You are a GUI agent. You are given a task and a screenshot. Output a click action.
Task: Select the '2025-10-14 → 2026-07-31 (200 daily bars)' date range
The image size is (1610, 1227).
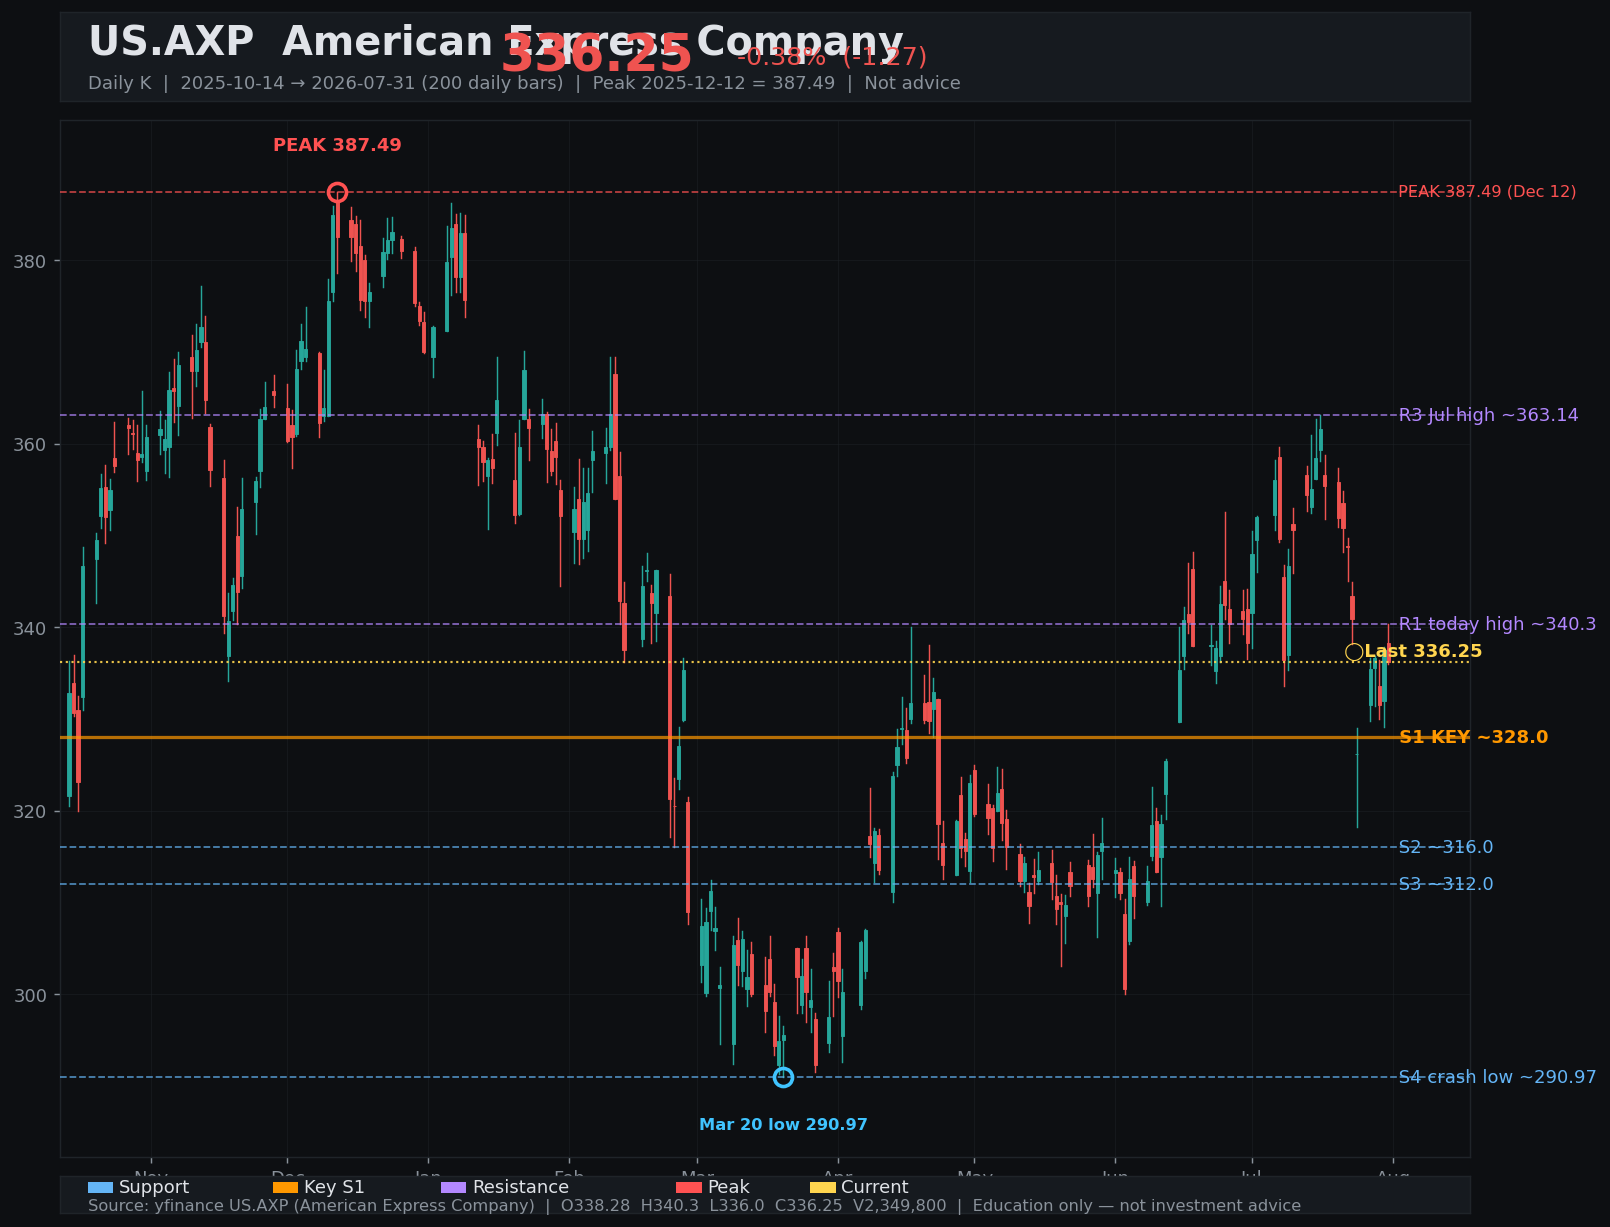click(x=372, y=84)
